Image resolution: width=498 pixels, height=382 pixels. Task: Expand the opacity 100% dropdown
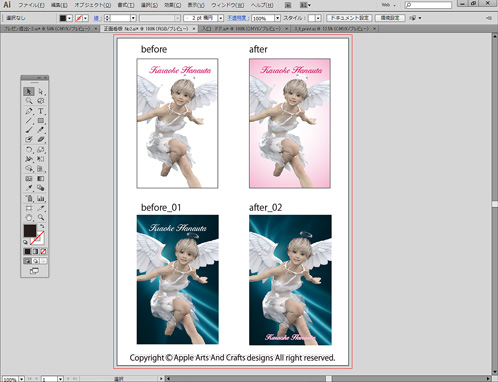277,18
